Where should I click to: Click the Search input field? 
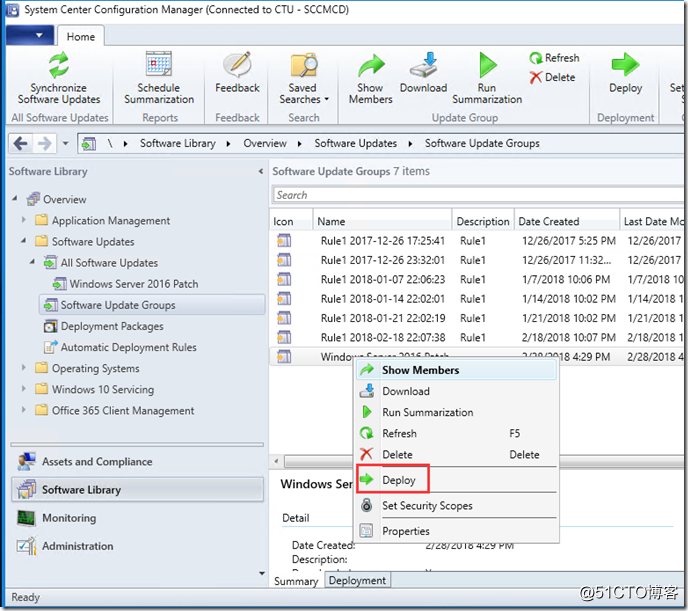coord(477,195)
